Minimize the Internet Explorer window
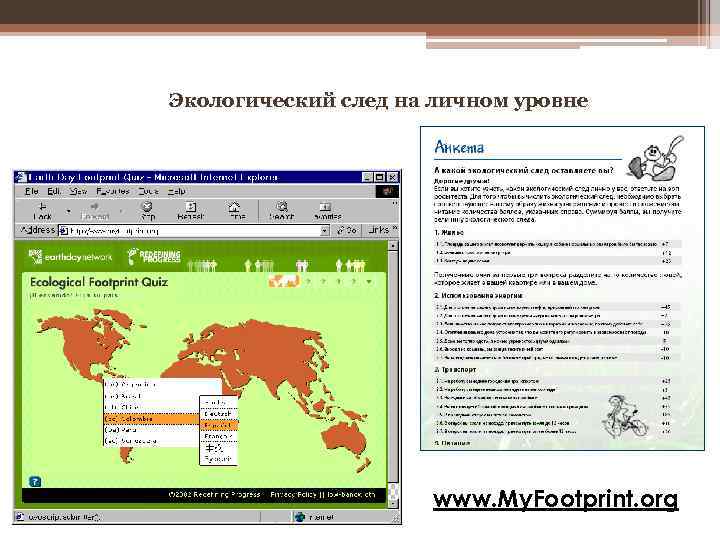 pos(368,177)
